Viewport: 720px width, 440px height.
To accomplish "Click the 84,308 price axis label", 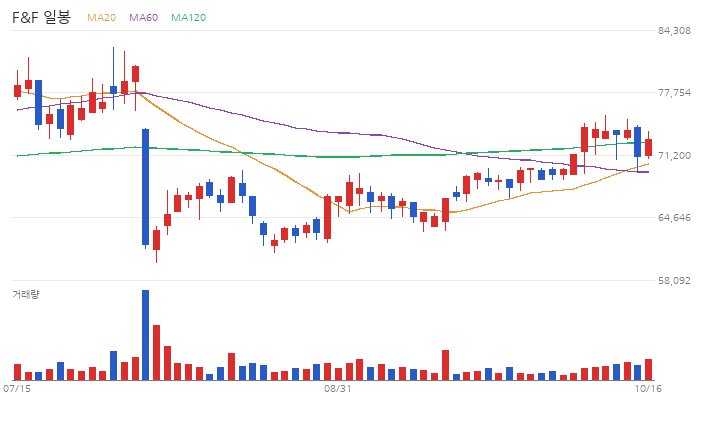I will coord(674,30).
